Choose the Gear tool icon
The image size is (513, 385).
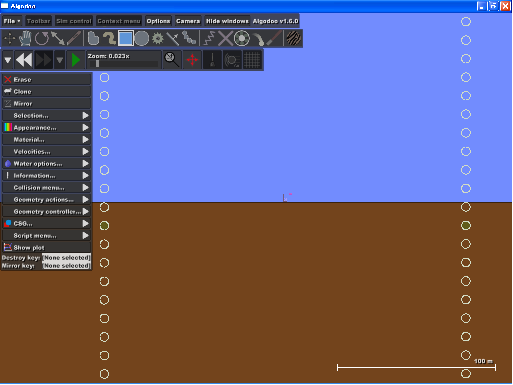pos(158,38)
